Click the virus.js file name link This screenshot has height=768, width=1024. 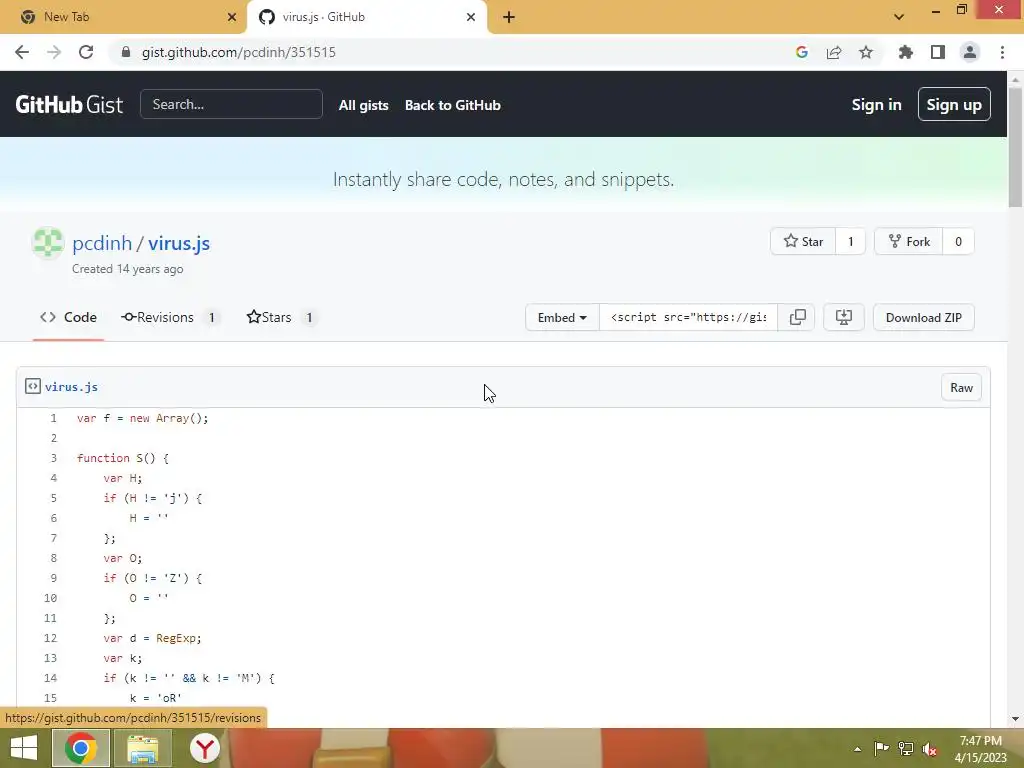pyautogui.click(x=71, y=387)
